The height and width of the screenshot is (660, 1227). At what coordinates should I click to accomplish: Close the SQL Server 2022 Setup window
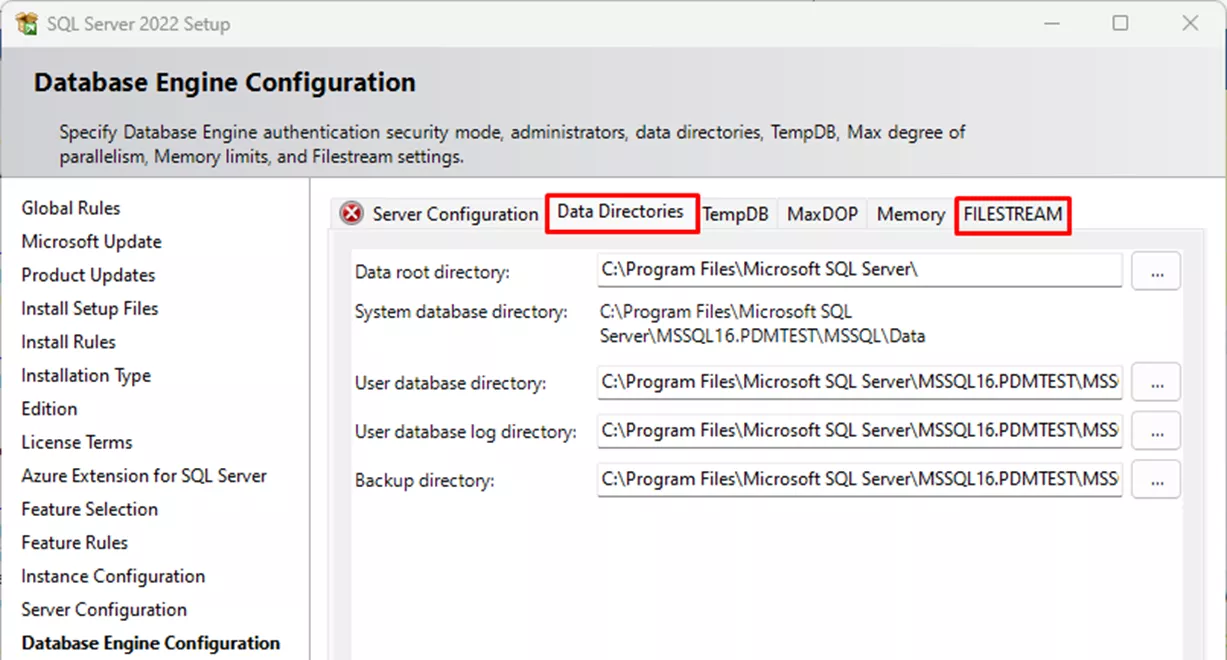(x=1190, y=23)
